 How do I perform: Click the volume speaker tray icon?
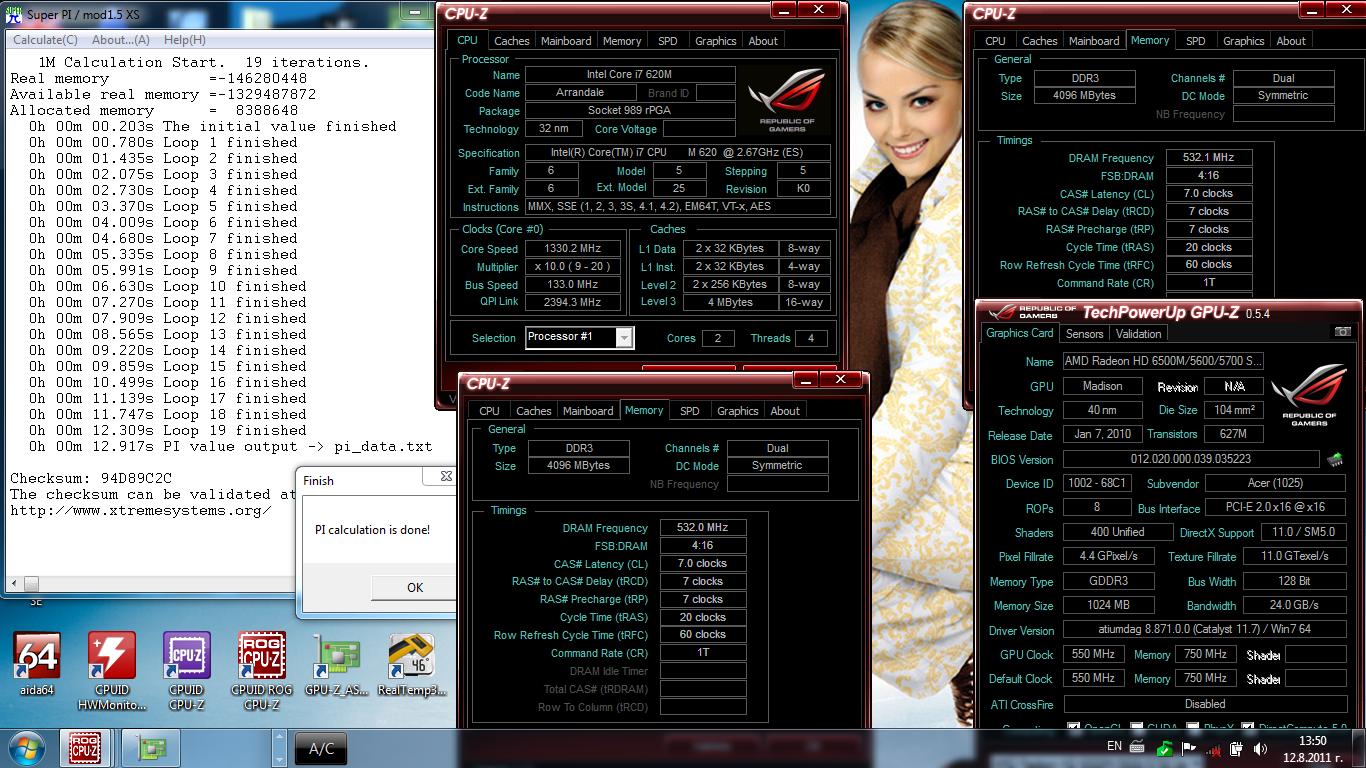(1260, 748)
